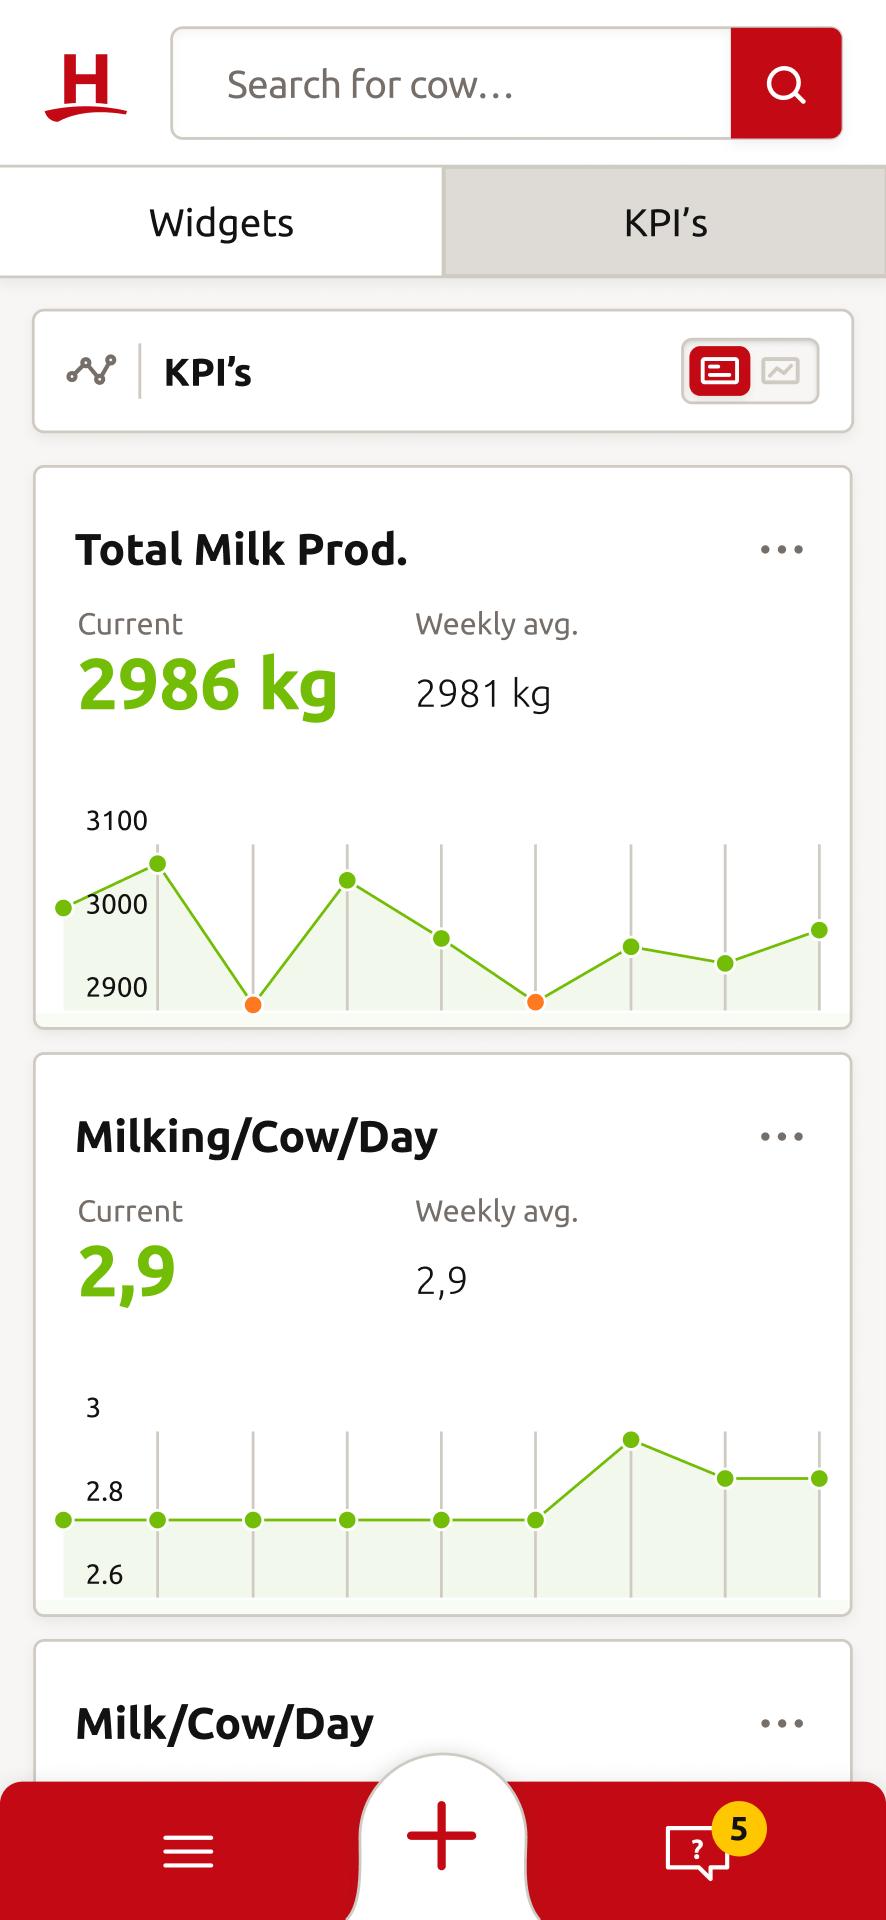Select the KPI's tab
Image resolution: width=886 pixels, height=1920 pixels.
click(x=665, y=222)
